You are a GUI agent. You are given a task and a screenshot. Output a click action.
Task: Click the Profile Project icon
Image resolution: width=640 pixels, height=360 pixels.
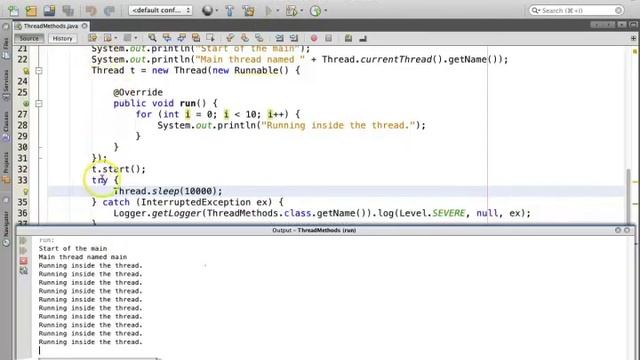pos(315,11)
